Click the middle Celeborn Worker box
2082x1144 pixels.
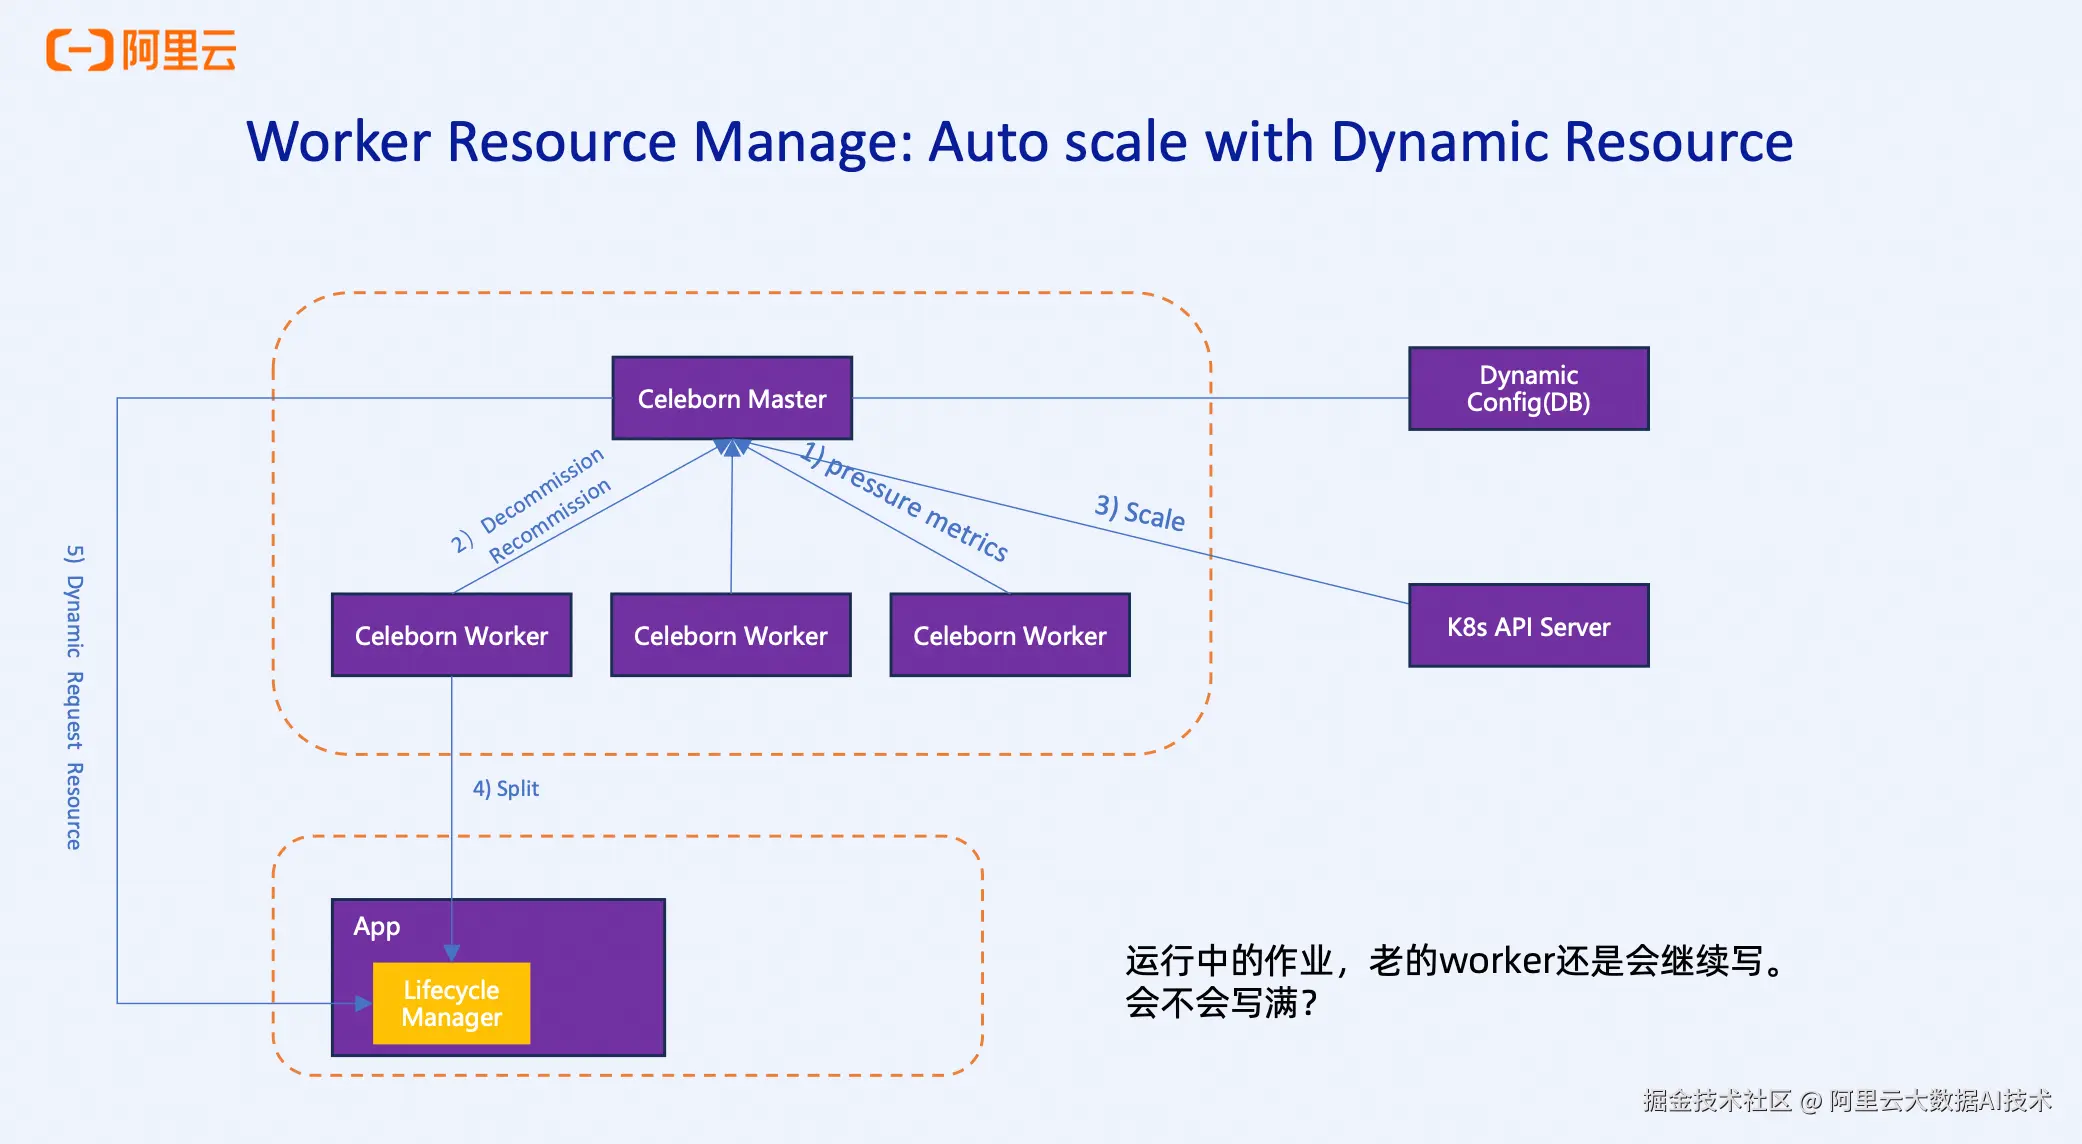coord(730,635)
